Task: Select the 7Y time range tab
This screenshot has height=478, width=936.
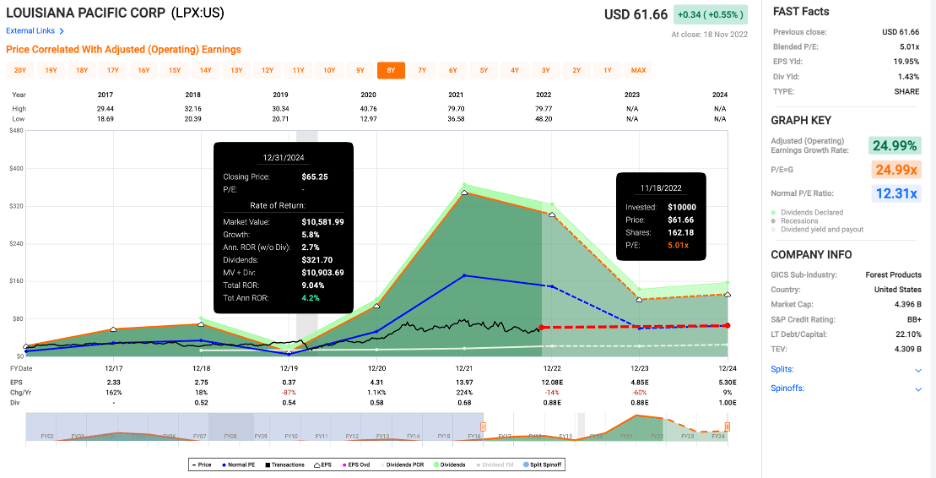Action: (x=422, y=70)
